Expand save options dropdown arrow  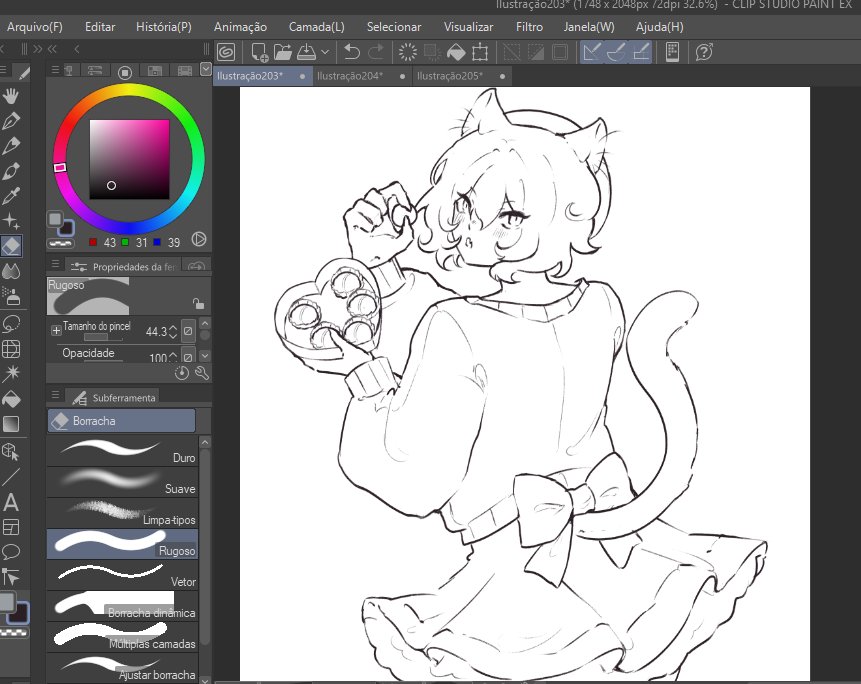(x=325, y=53)
